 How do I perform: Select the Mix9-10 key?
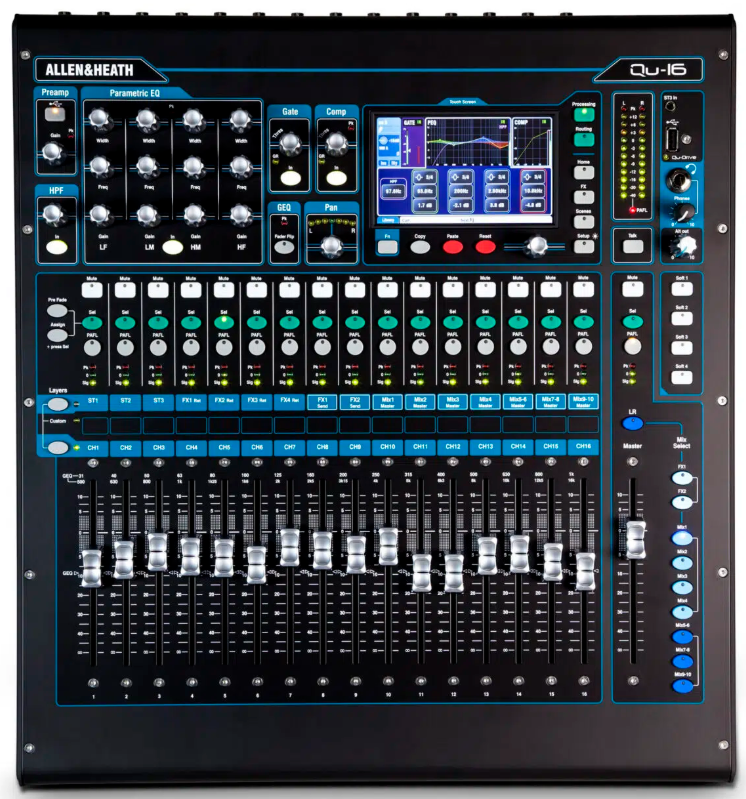click(x=682, y=686)
